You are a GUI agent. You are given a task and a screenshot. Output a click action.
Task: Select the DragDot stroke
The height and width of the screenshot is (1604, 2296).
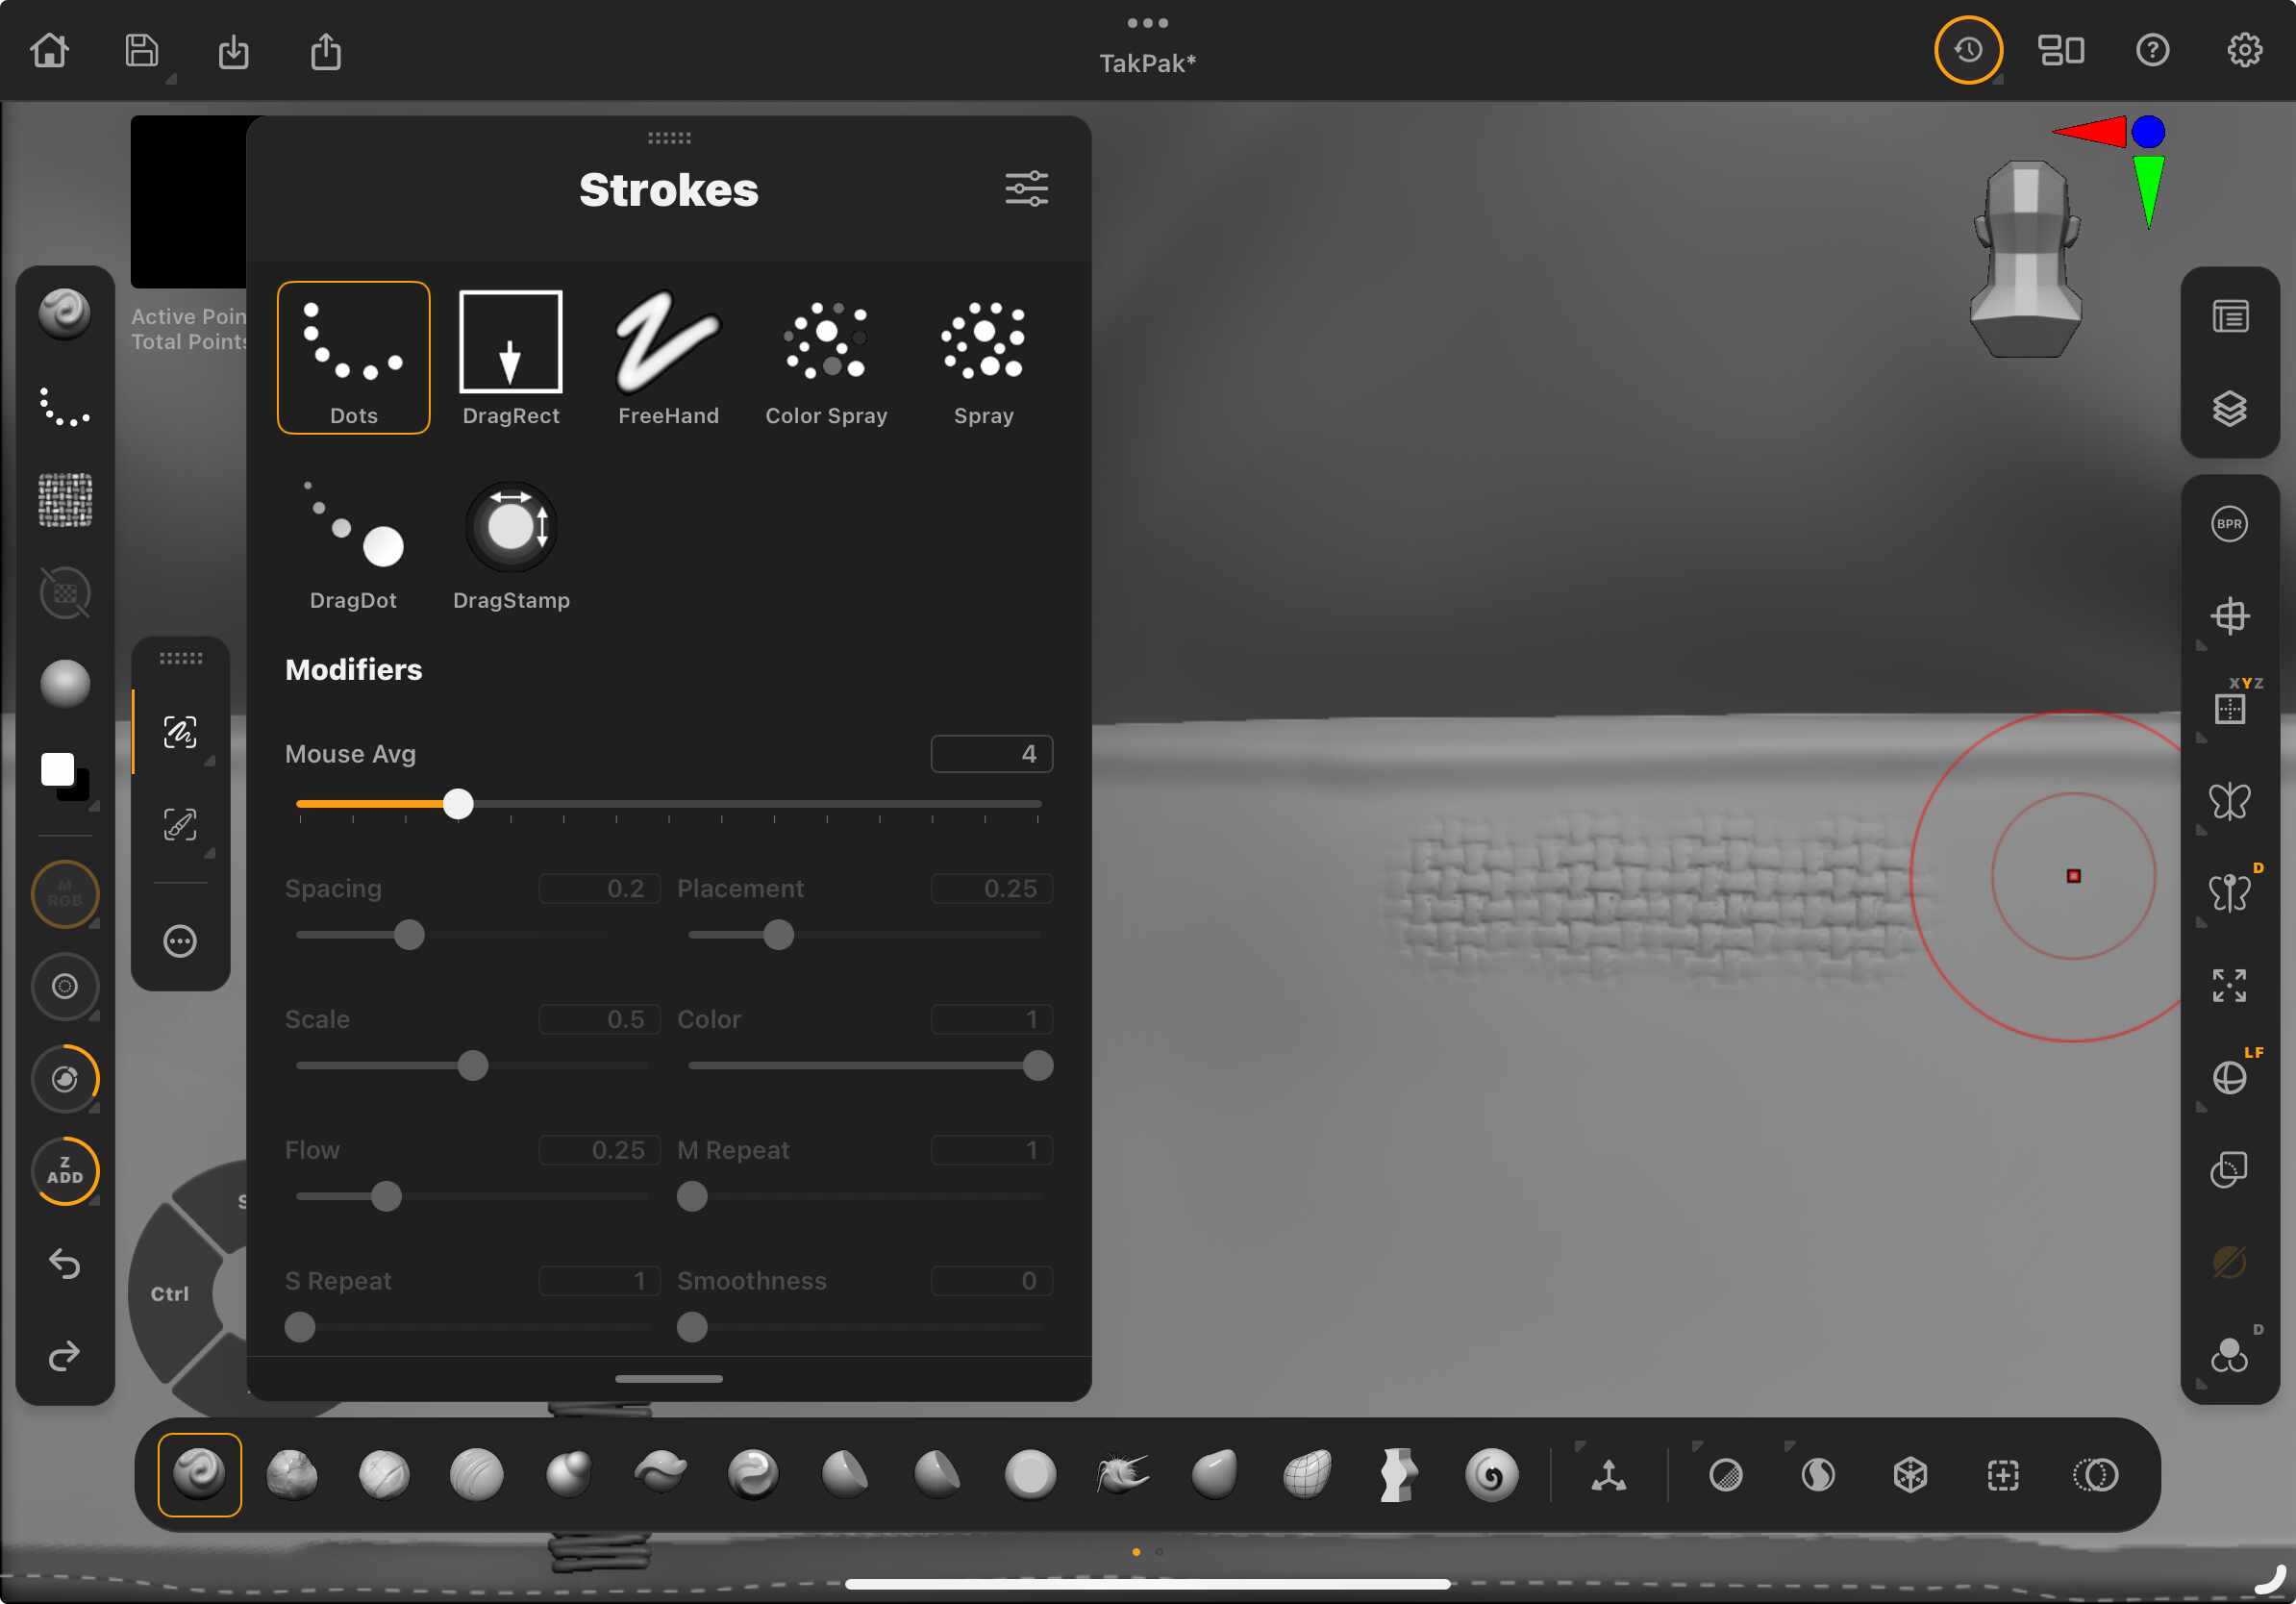353,544
